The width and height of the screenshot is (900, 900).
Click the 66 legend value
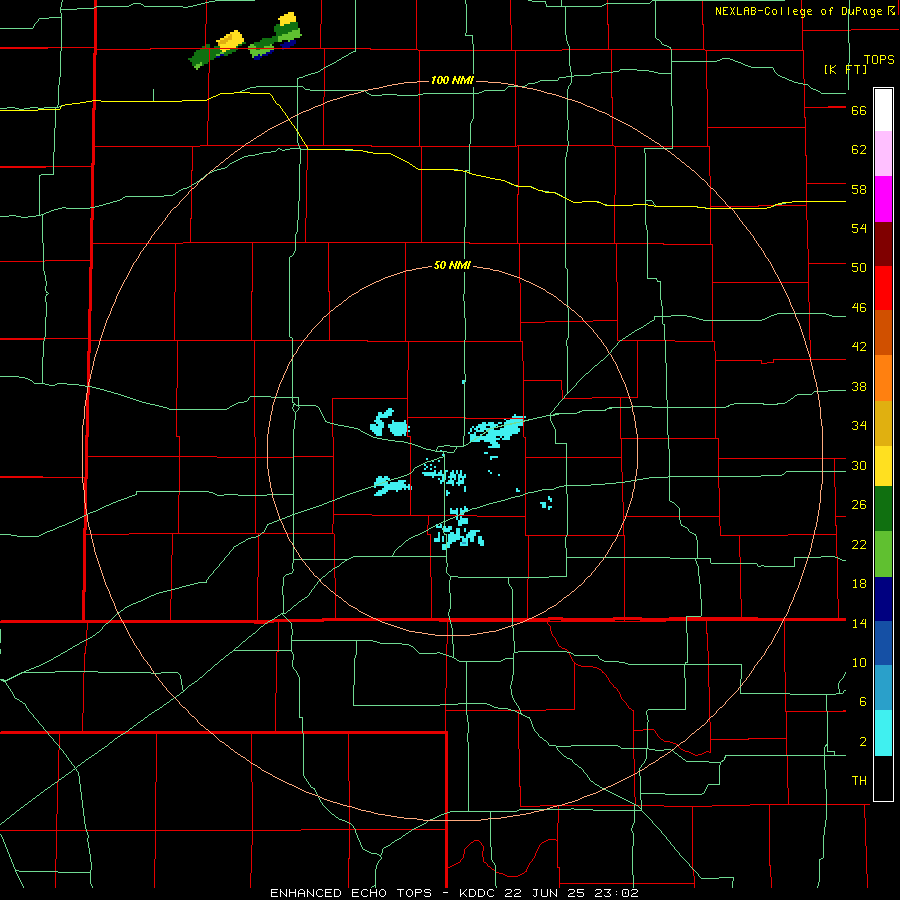click(859, 111)
